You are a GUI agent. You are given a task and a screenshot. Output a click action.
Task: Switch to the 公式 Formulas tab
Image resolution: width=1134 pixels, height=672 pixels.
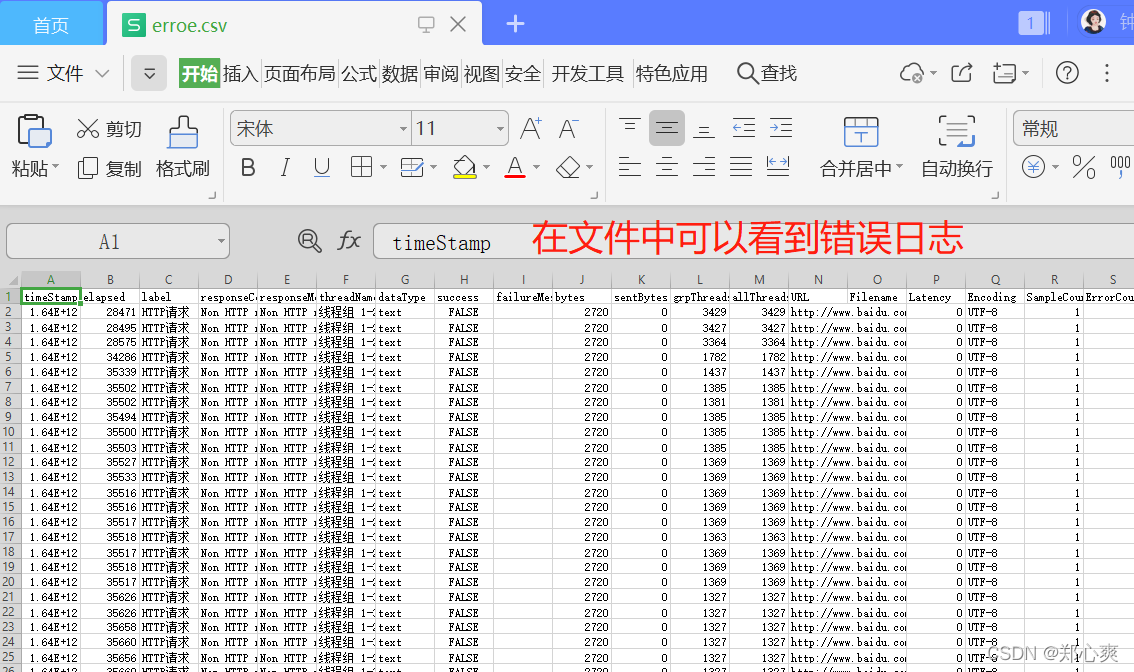point(359,74)
